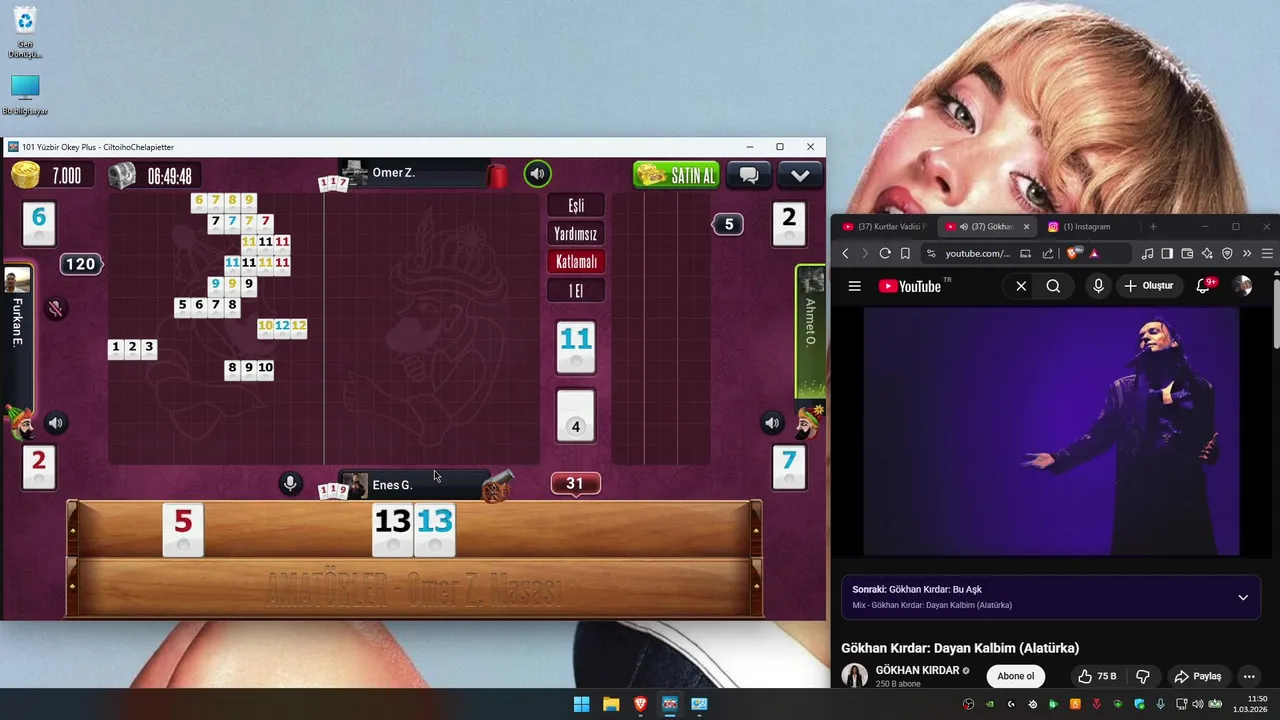Click the SATIN AL purchase button
This screenshot has width=1280, height=720.
(x=676, y=175)
